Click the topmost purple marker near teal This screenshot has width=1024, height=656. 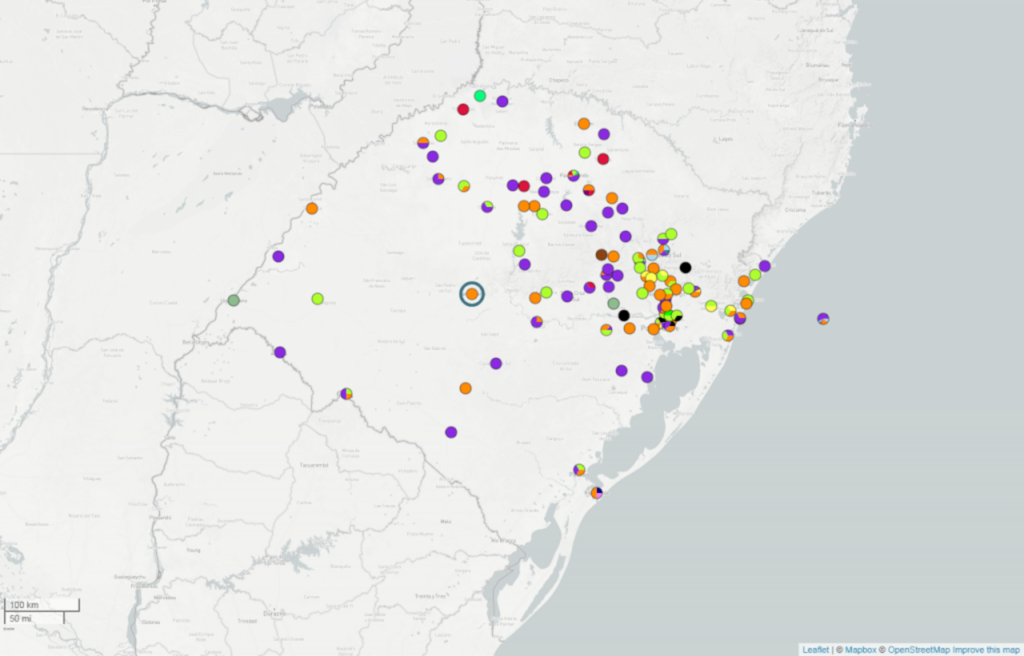502,101
